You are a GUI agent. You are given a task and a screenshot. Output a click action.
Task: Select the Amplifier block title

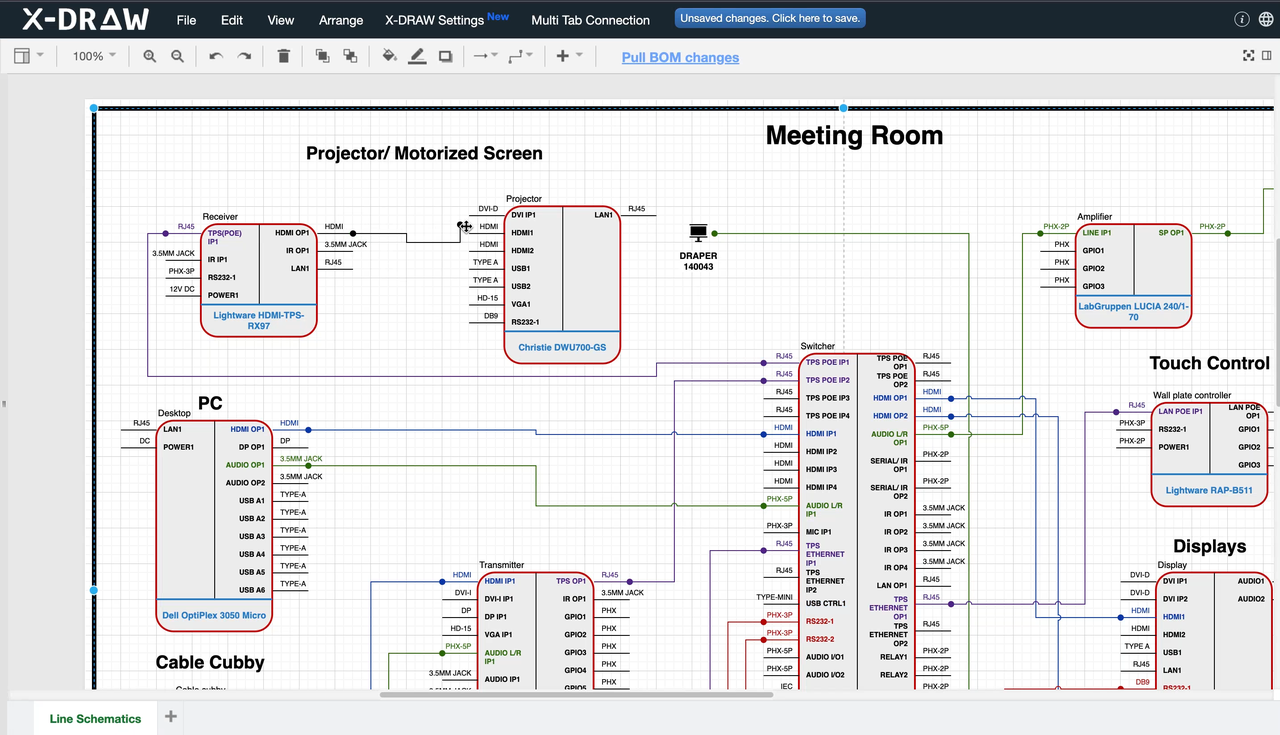1094,217
